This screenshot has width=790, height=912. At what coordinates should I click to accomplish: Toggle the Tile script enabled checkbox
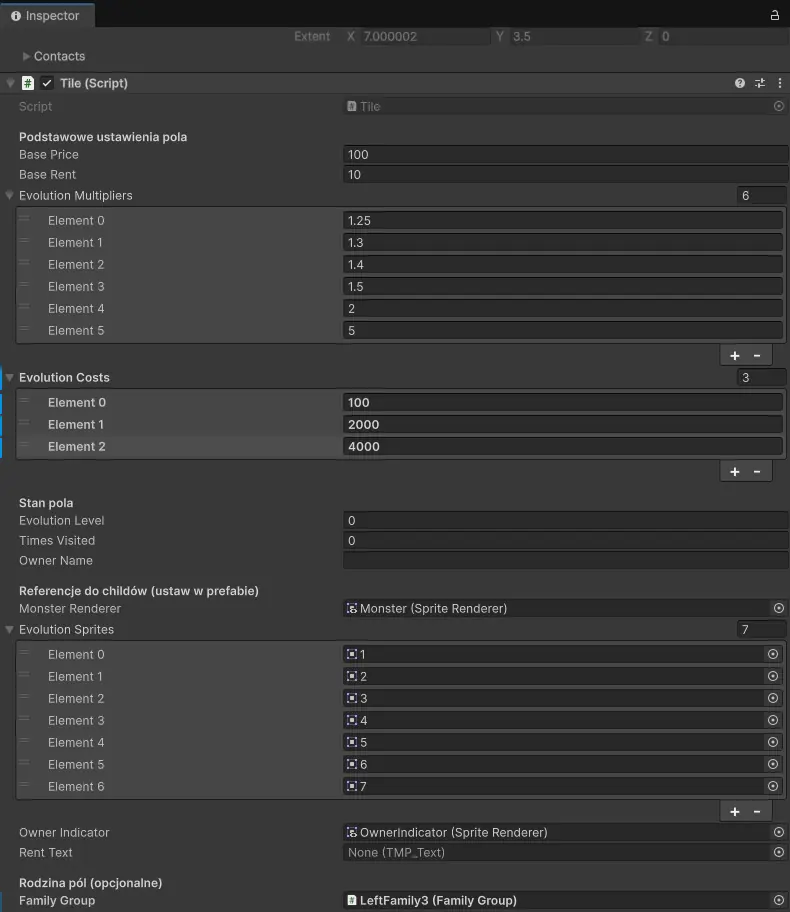[47, 83]
